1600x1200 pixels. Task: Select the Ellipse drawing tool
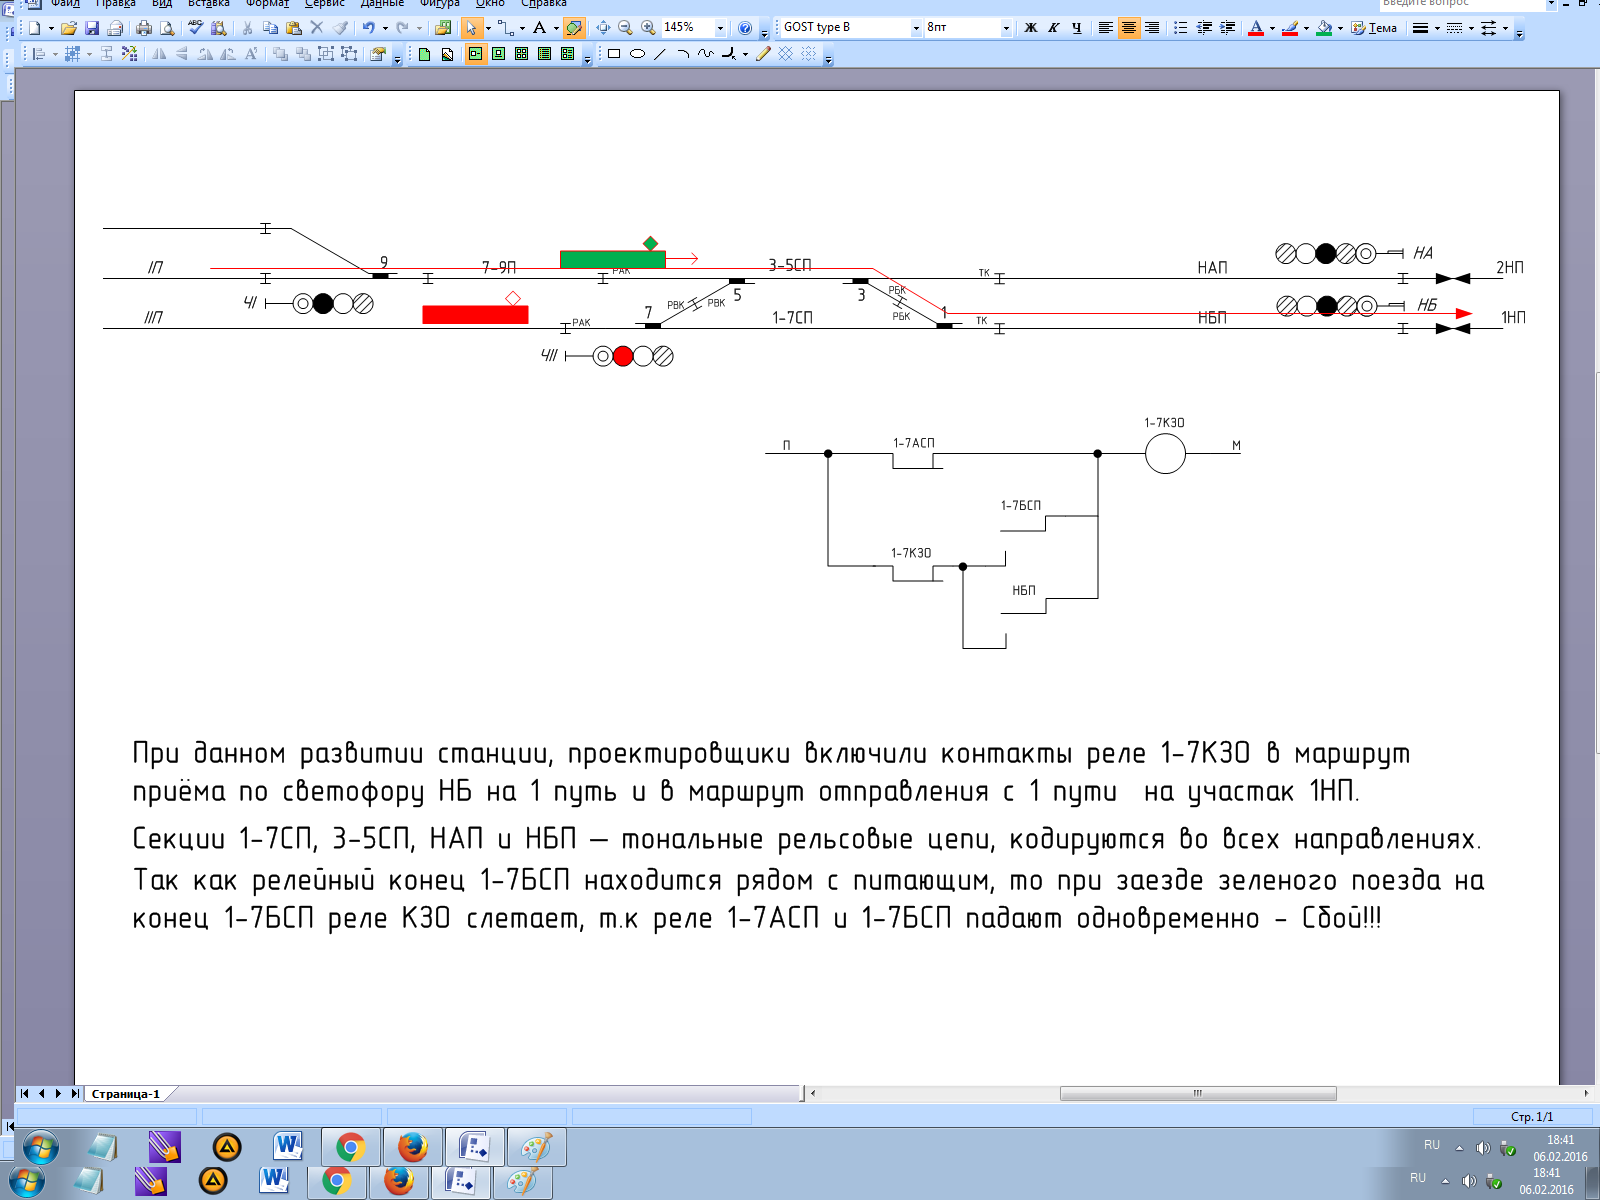637,54
